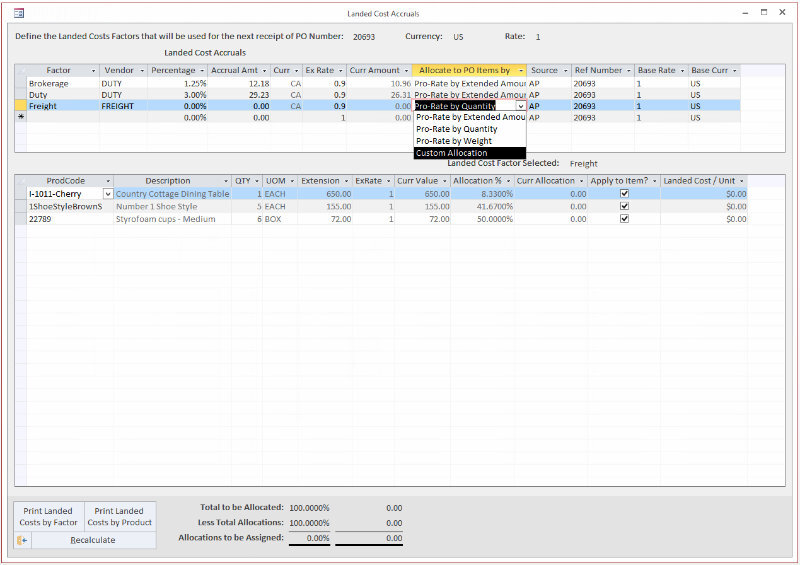800x565 pixels.
Task: Uncheck Apply to Item for Country Cottage Dining Table
Action: click(624, 193)
